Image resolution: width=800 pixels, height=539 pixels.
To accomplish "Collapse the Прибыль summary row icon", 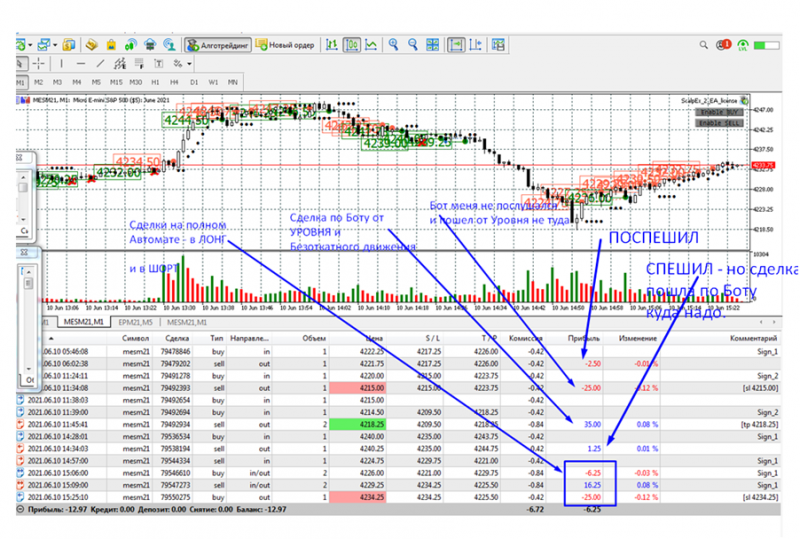I will tap(20, 509).
